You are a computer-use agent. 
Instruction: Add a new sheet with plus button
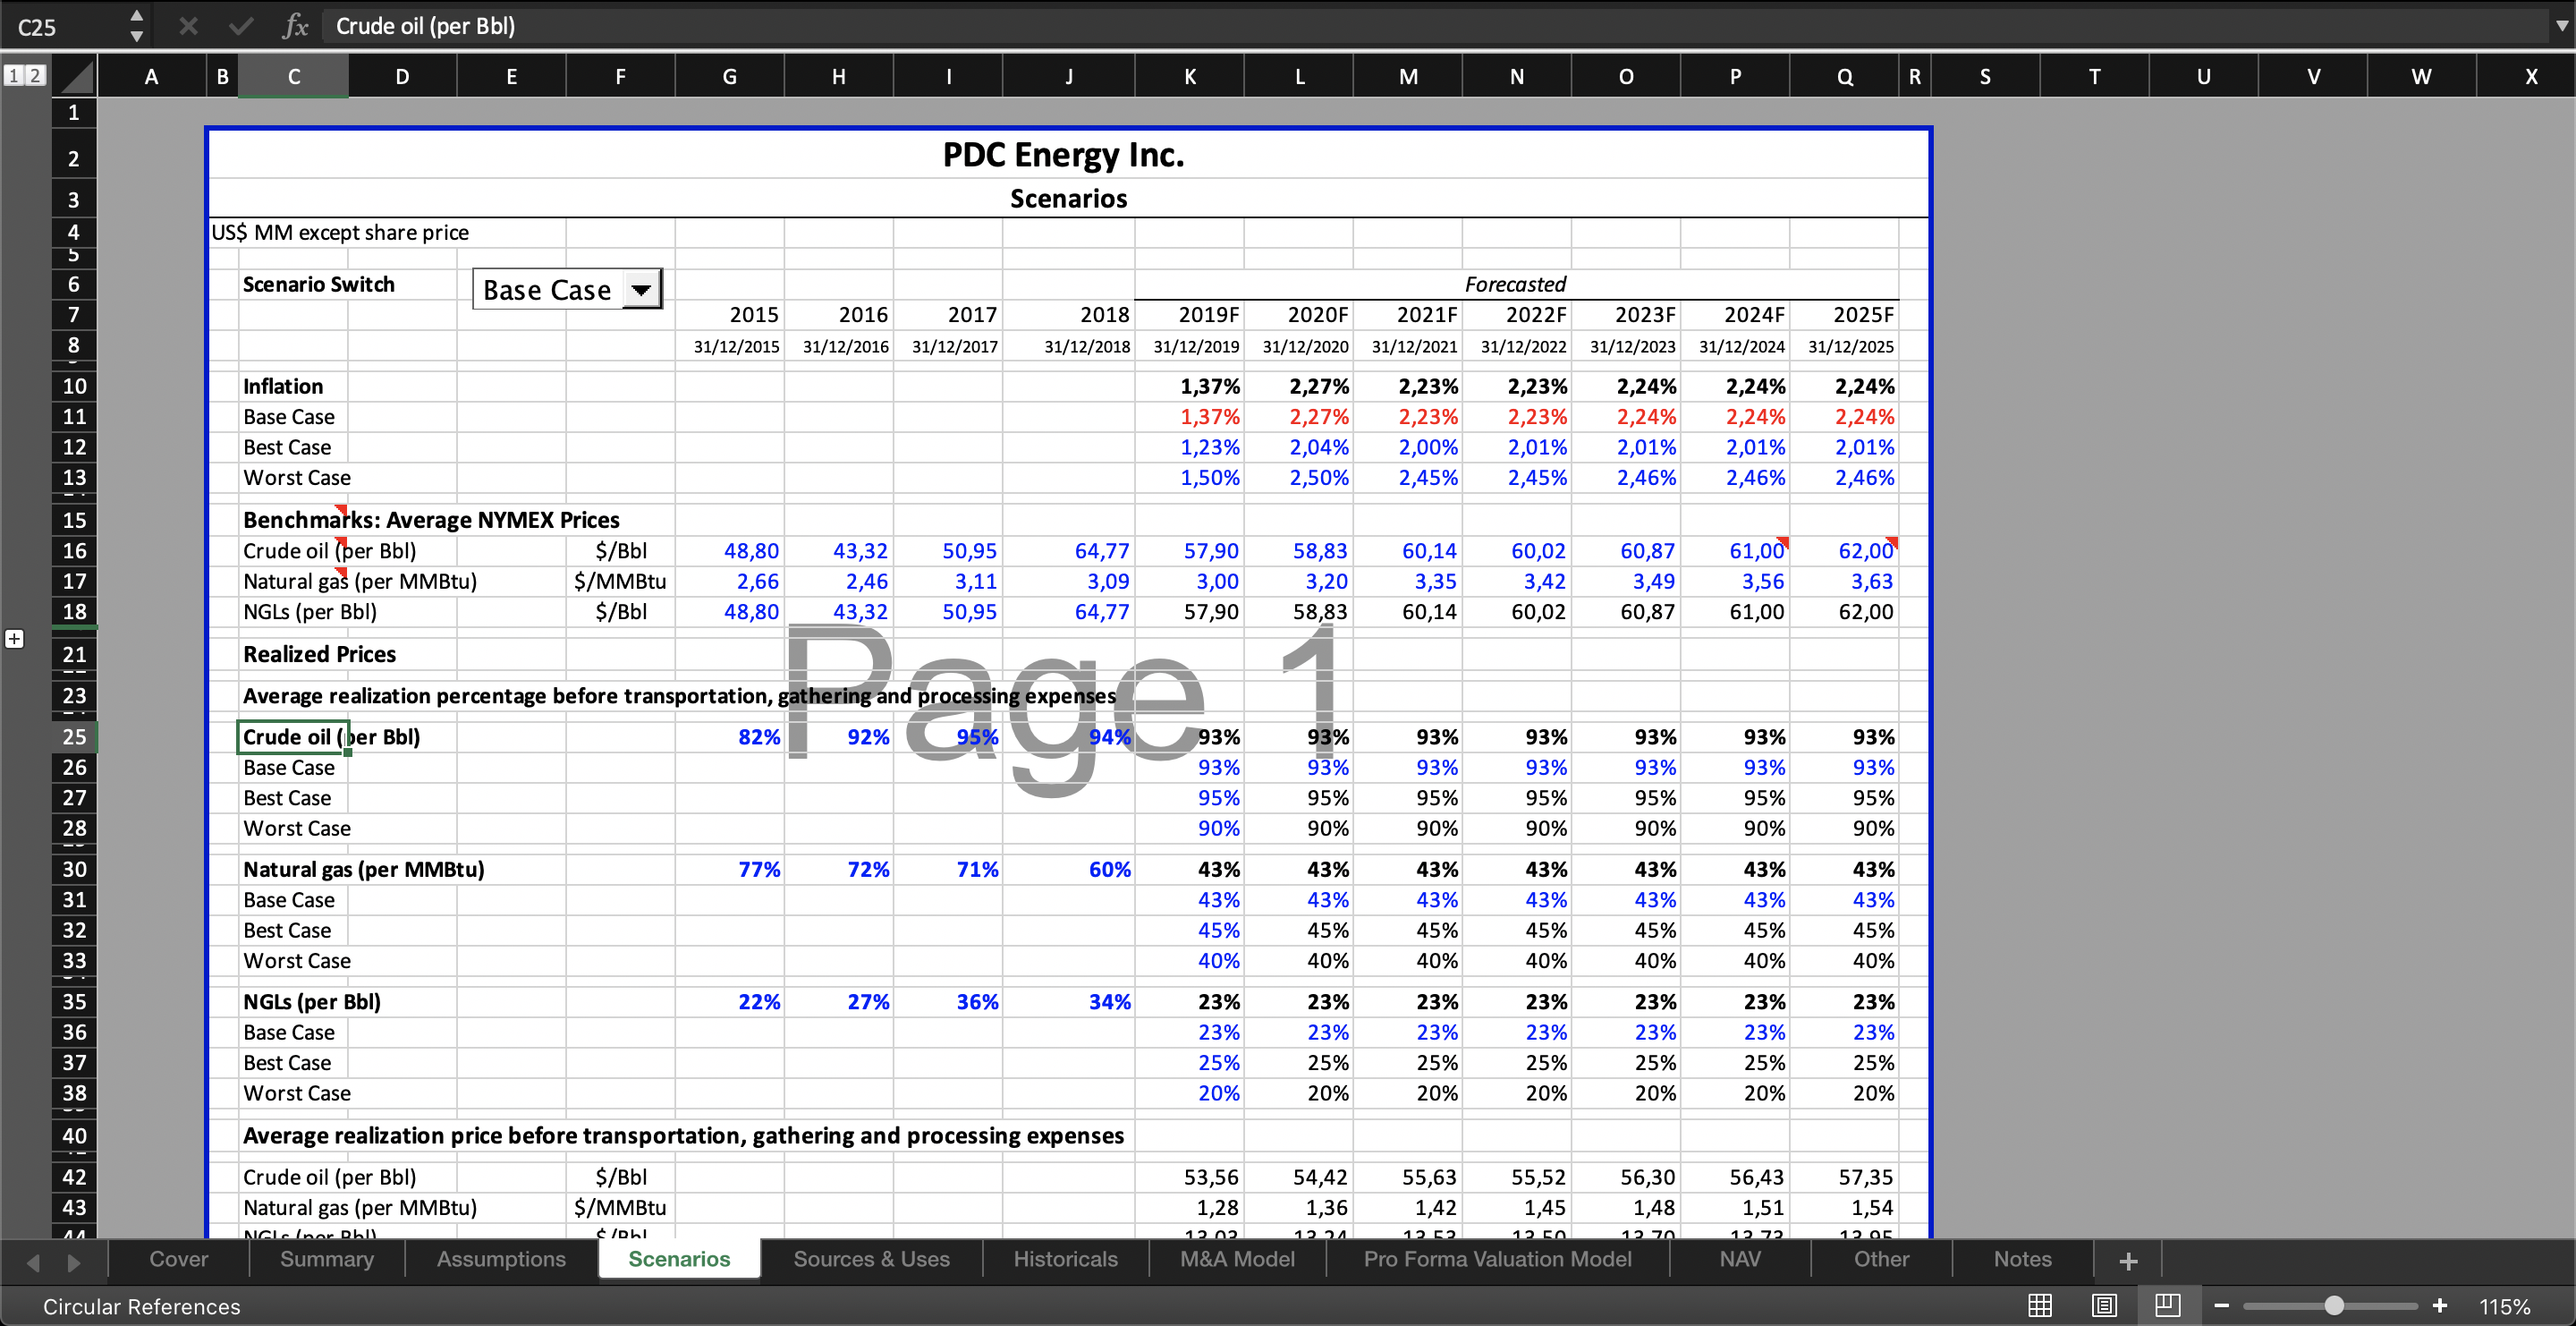2128,1261
